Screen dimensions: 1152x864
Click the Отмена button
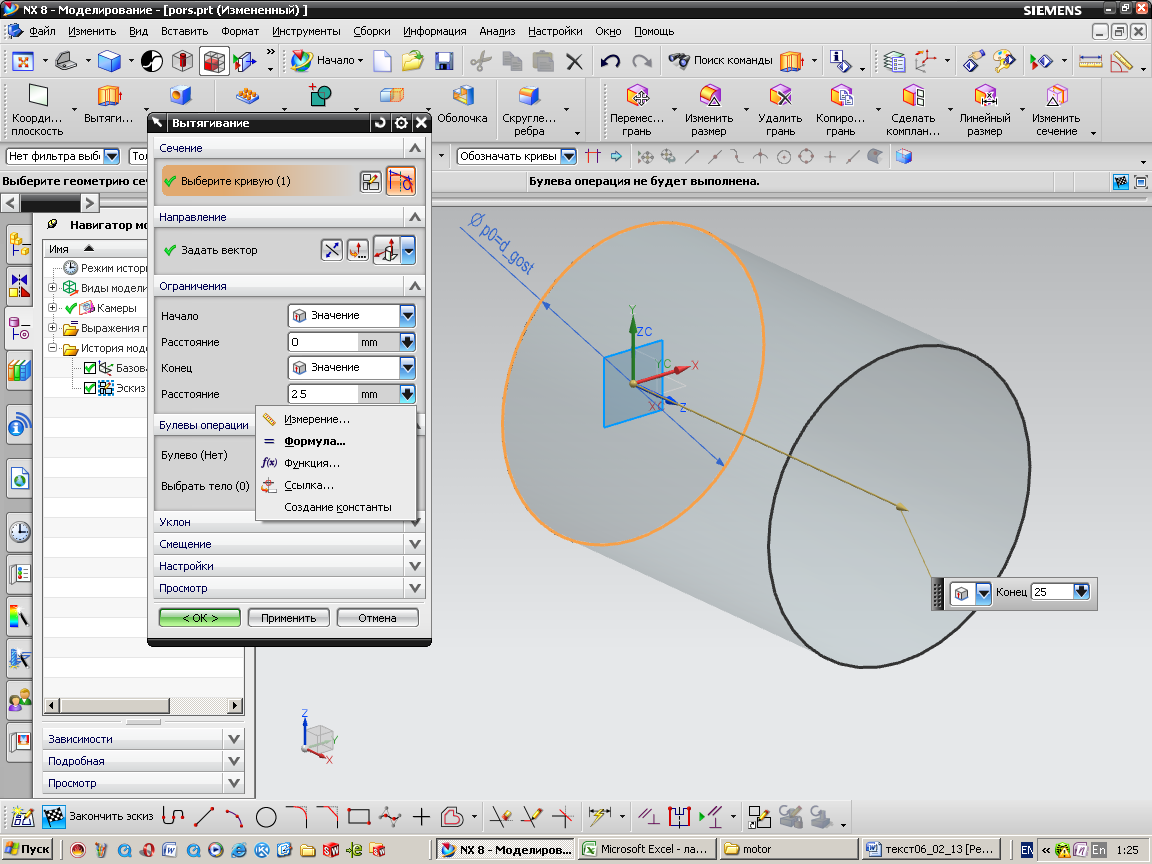click(378, 618)
